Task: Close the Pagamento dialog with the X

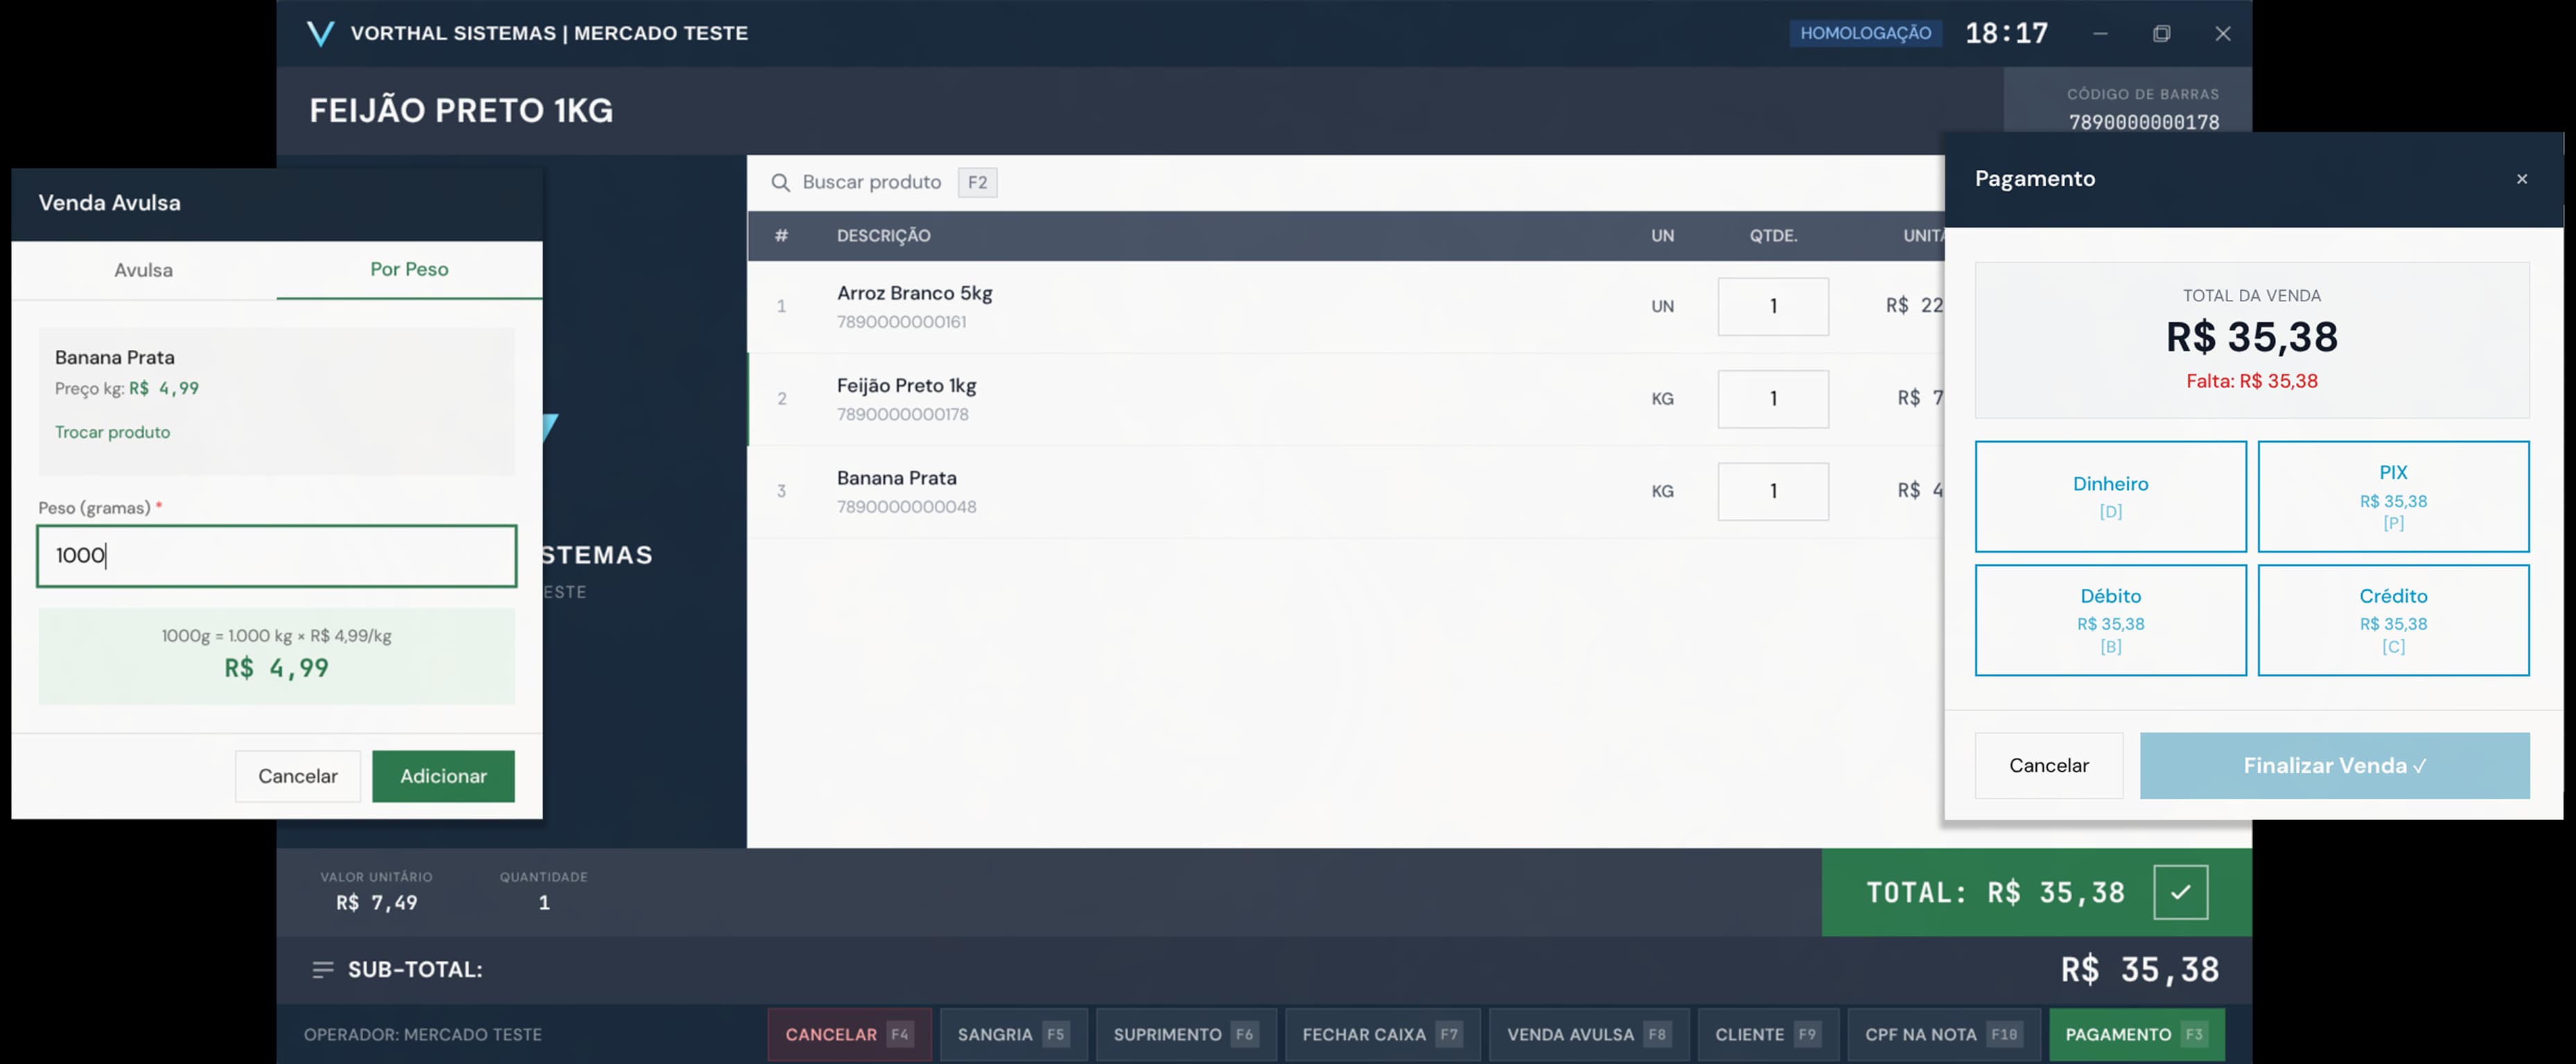Action: pos(2521,179)
